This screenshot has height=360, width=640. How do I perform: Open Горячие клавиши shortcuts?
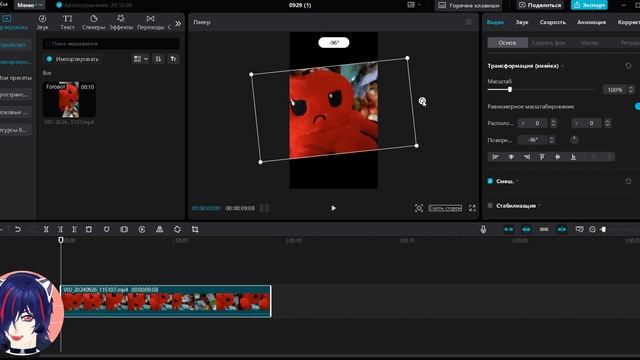(x=469, y=5)
